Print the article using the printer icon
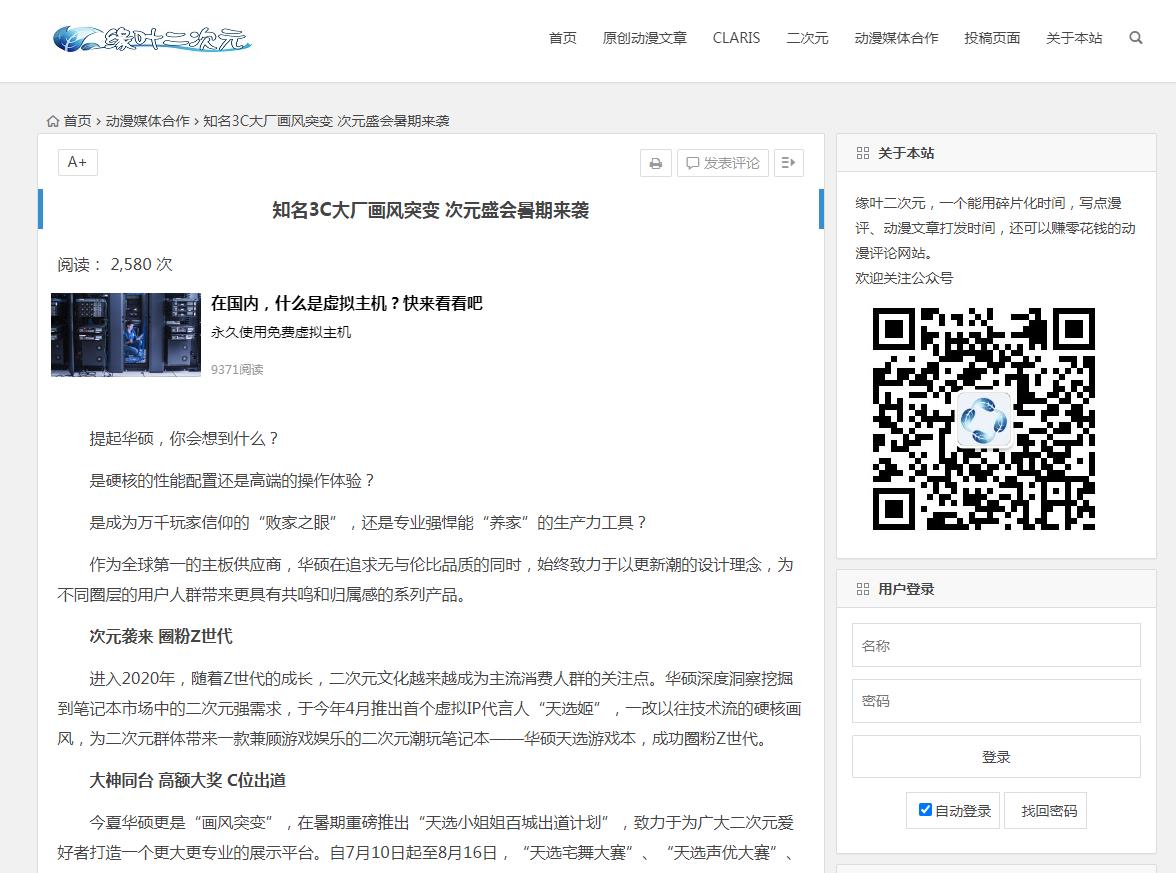Image resolution: width=1176 pixels, height=873 pixels. pyautogui.click(x=656, y=163)
